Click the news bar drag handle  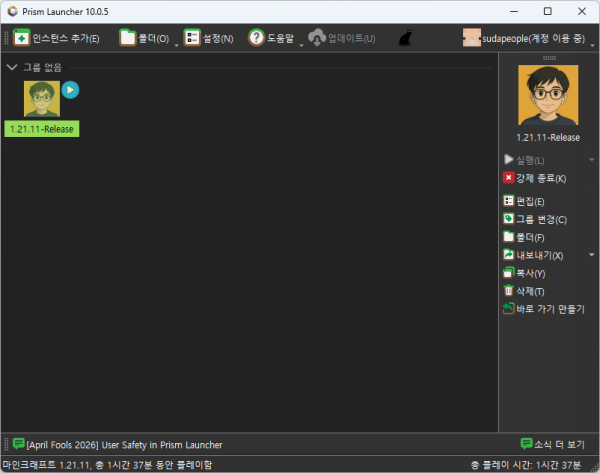coord(6,445)
